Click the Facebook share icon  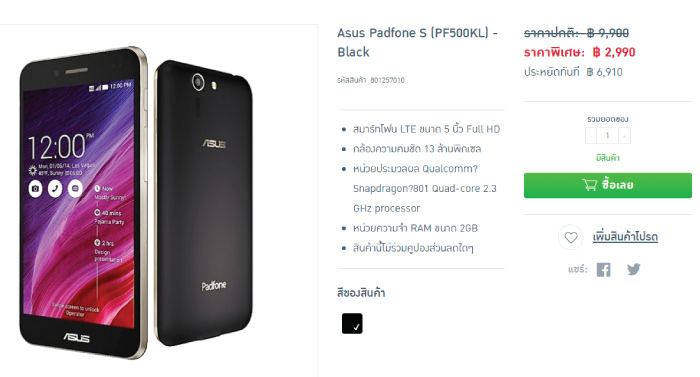click(x=604, y=270)
